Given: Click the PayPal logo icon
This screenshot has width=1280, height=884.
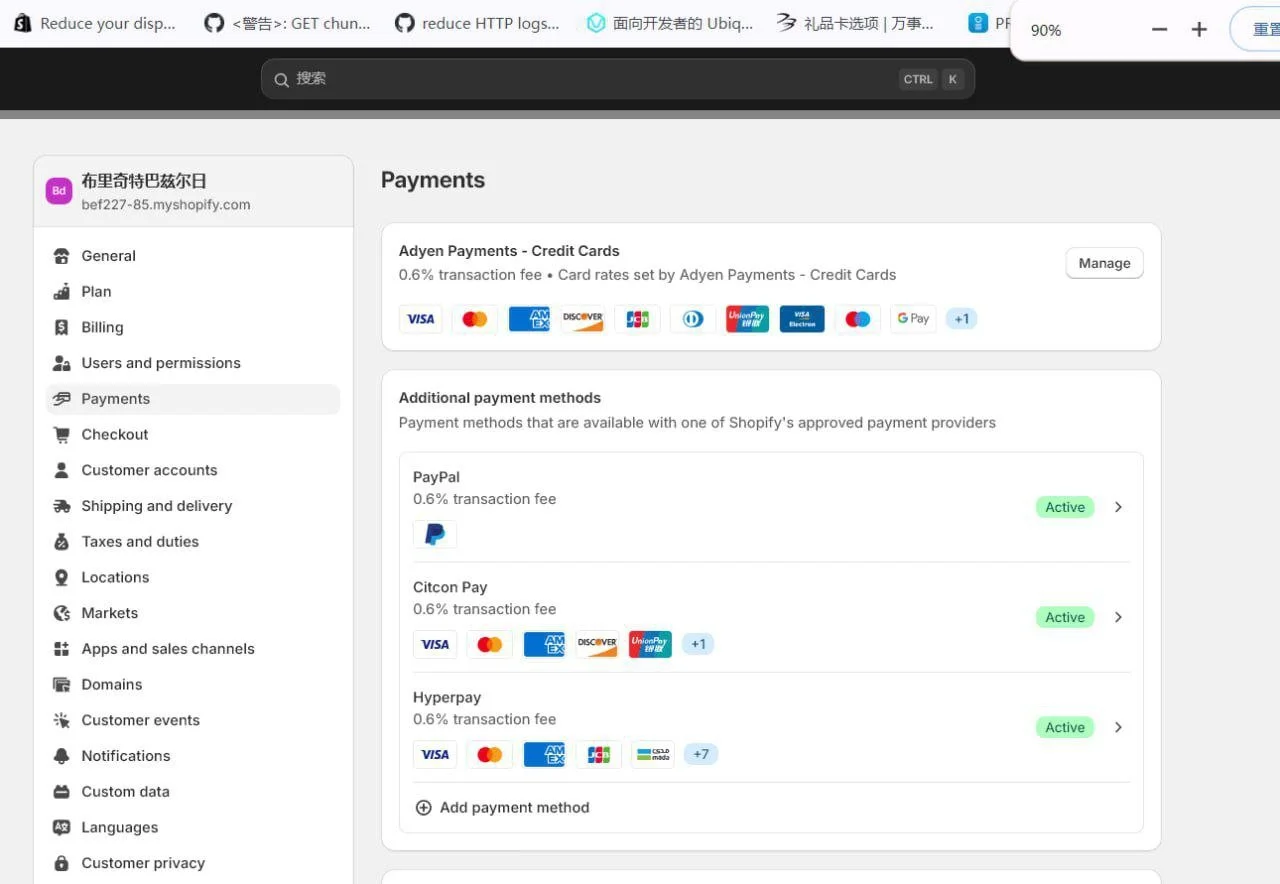Looking at the screenshot, I should click(x=435, y=534).
